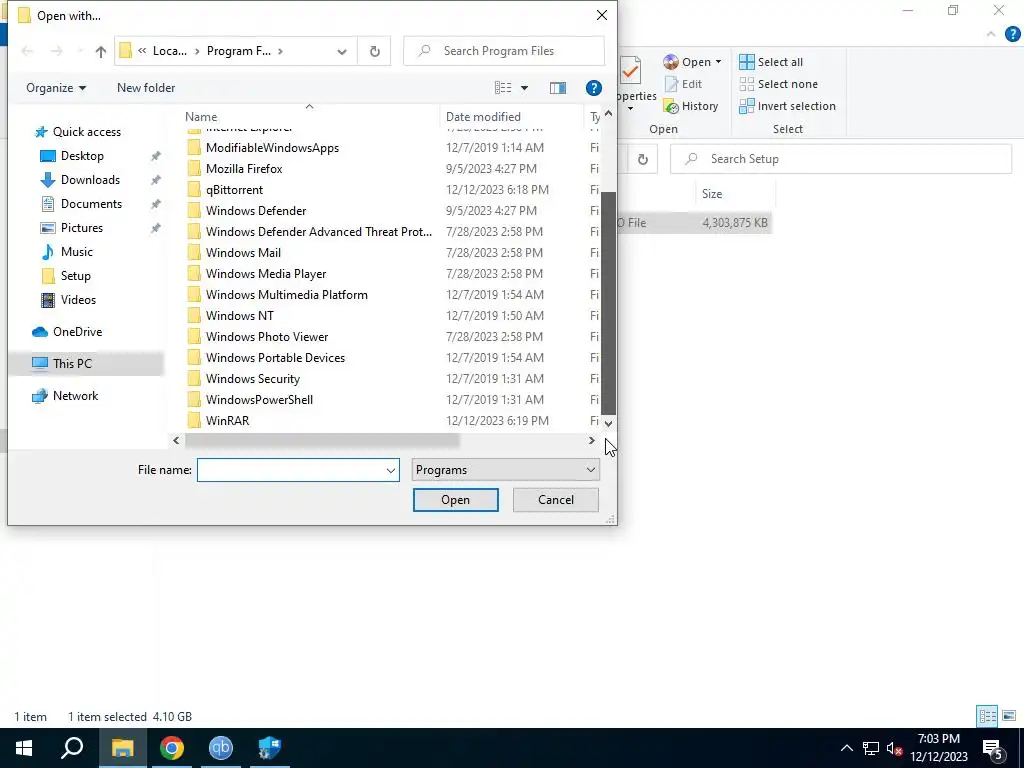Select Desktop in the sidebar
Viewport: 1024px width, 768px height.
pos(82,156)
